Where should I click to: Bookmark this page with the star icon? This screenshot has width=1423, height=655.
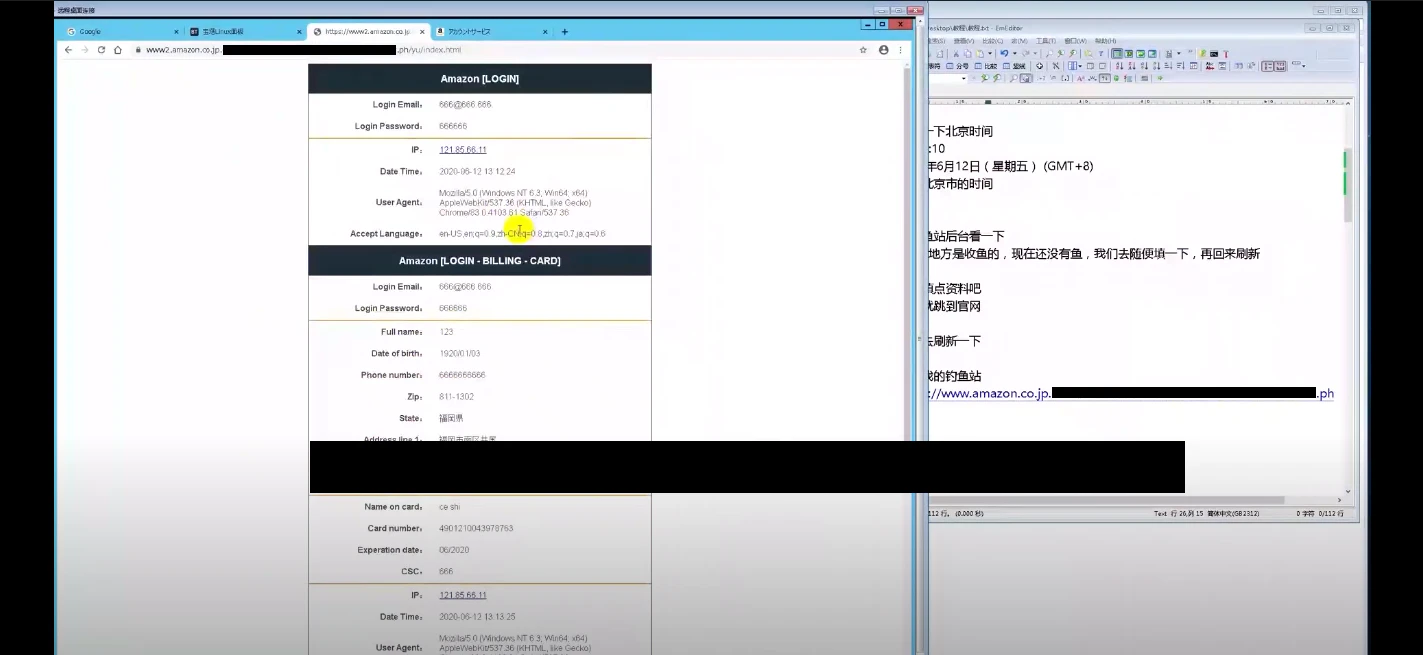tap(863, 49)
